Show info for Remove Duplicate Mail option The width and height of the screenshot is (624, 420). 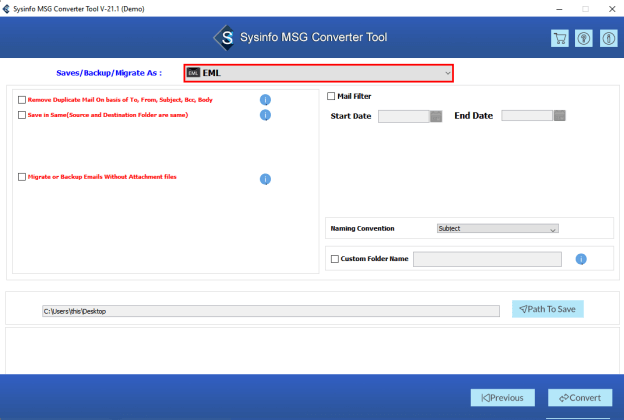click(265, 100)
